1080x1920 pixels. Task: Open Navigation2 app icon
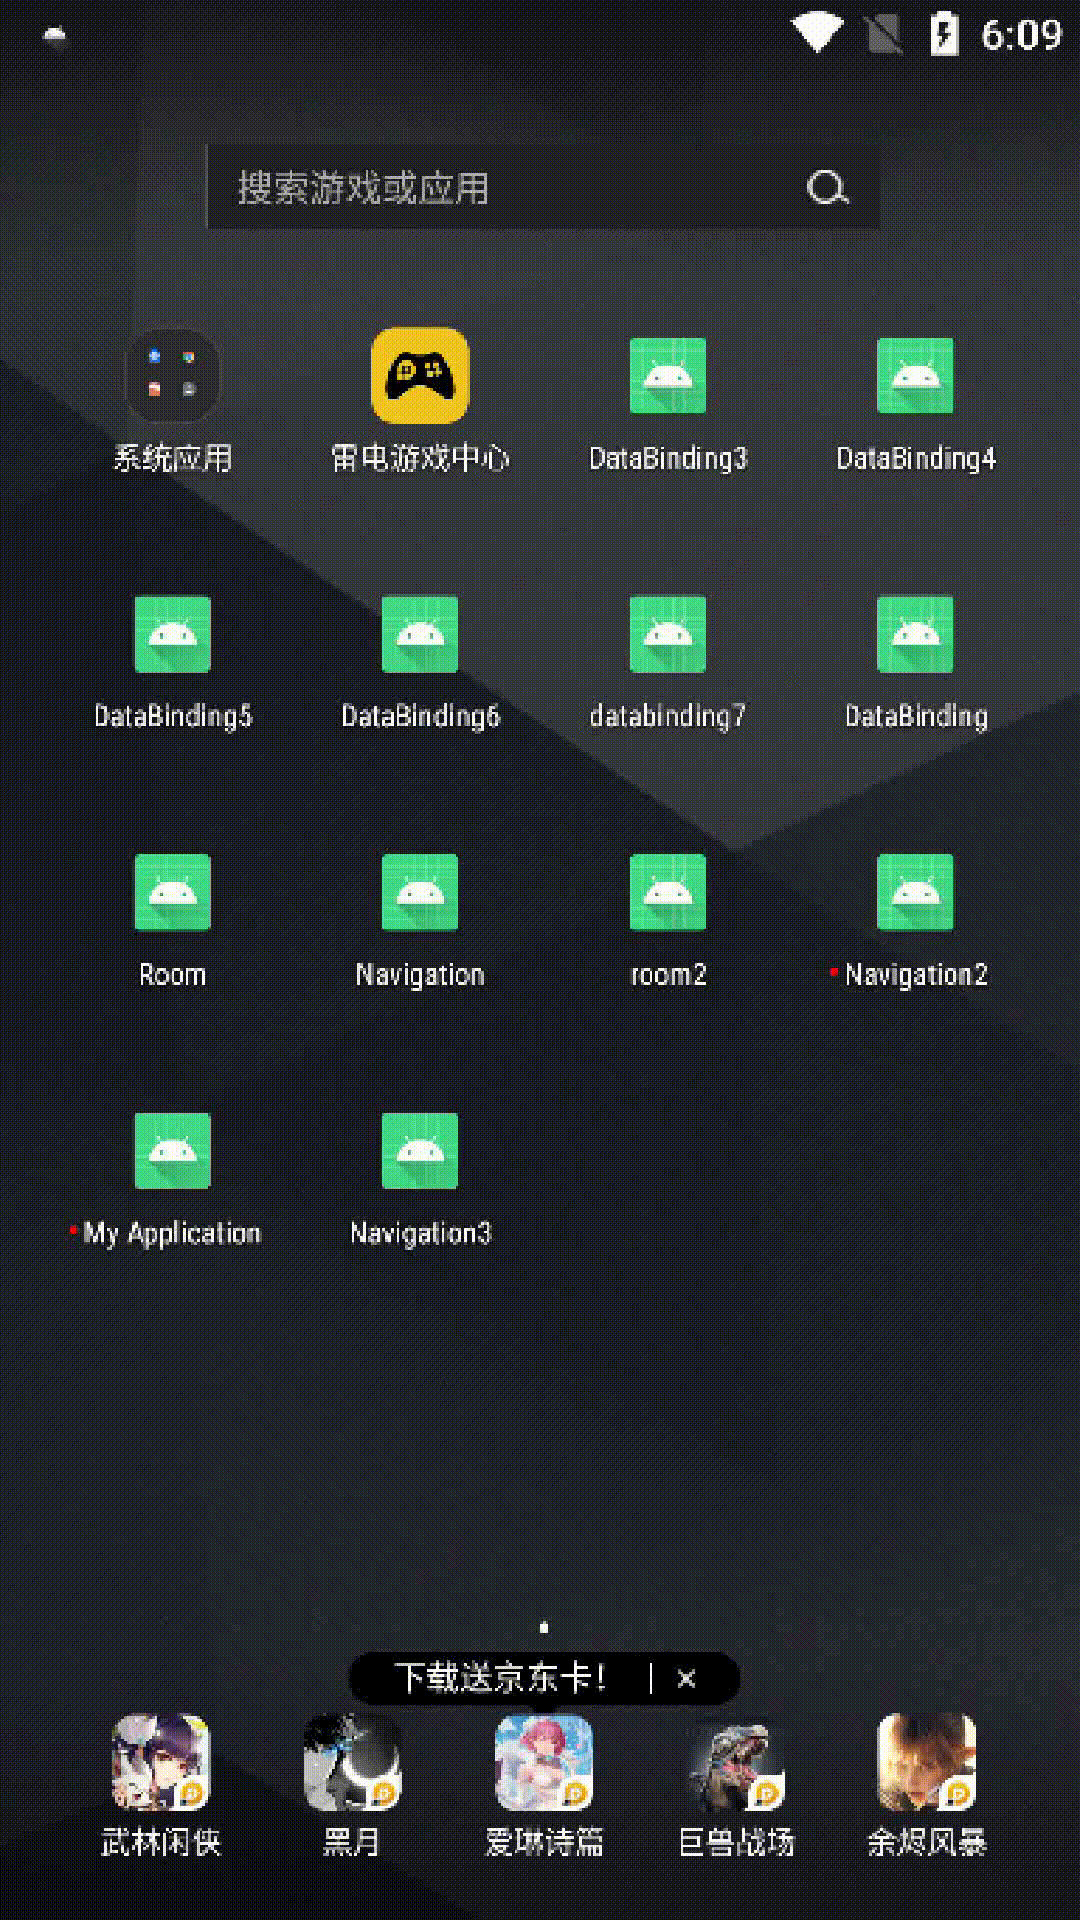click(x=915, y=892)
